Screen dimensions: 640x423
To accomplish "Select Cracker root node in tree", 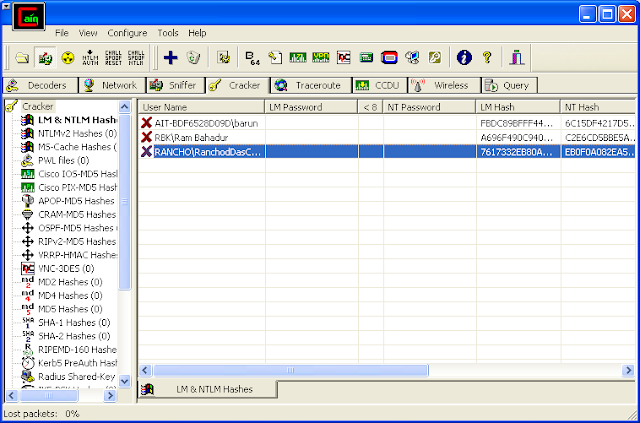I will coord(38,107).
